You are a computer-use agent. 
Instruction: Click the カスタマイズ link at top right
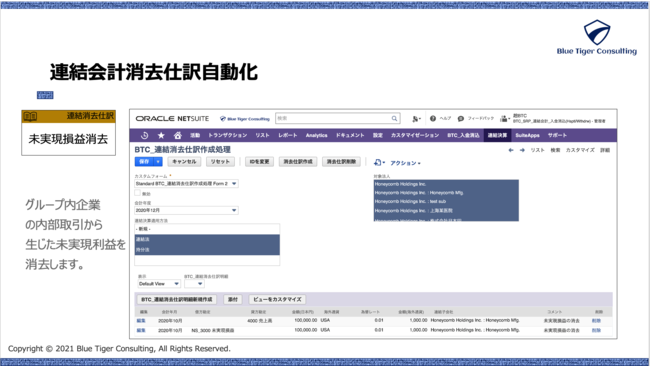click(580, 150)
